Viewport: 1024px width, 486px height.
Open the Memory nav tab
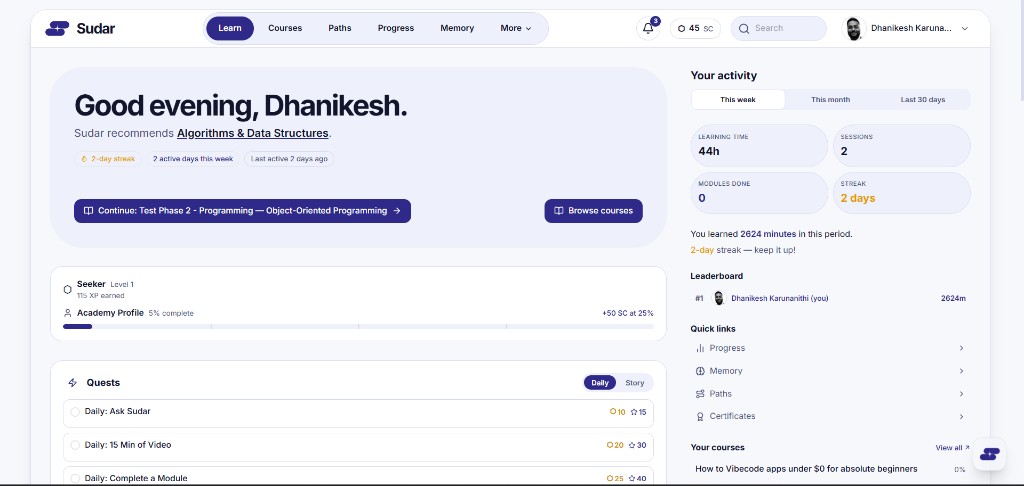click(457, 28)
